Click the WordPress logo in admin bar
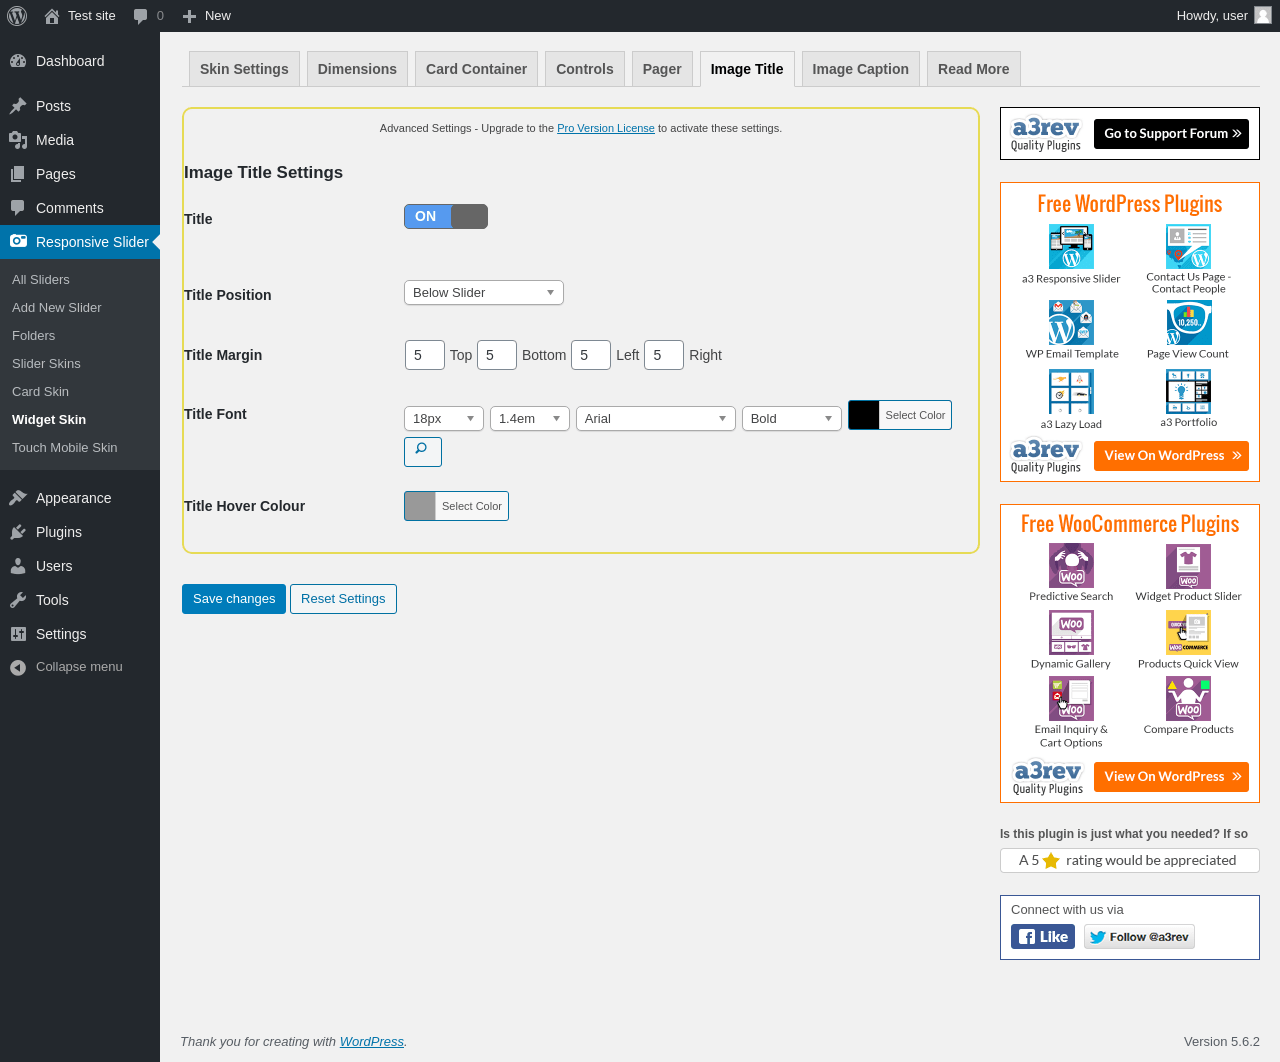 [x=17, y=16]
